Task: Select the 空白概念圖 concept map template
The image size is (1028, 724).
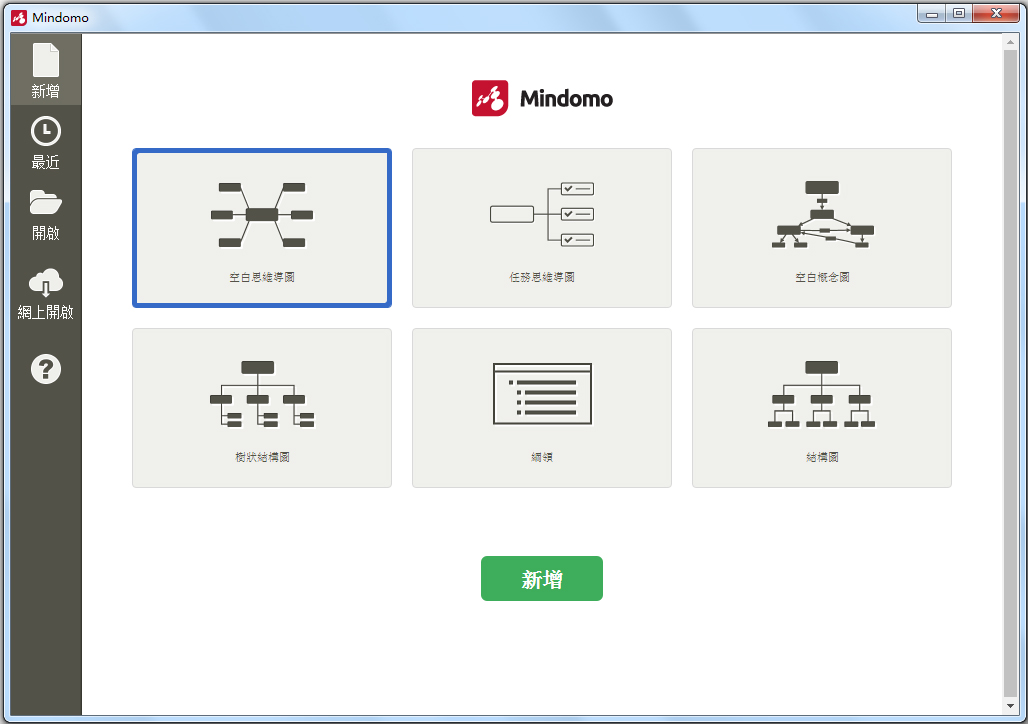Action: click(821, 228)
